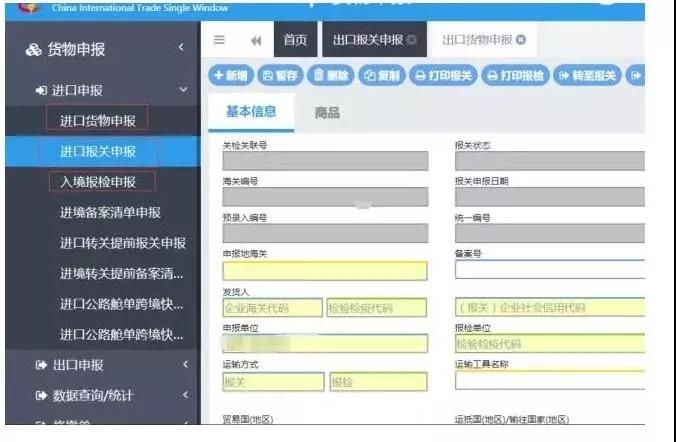Screen dimensions: 676x442
Task: Click the 复制 copy button
Action: 382,75
